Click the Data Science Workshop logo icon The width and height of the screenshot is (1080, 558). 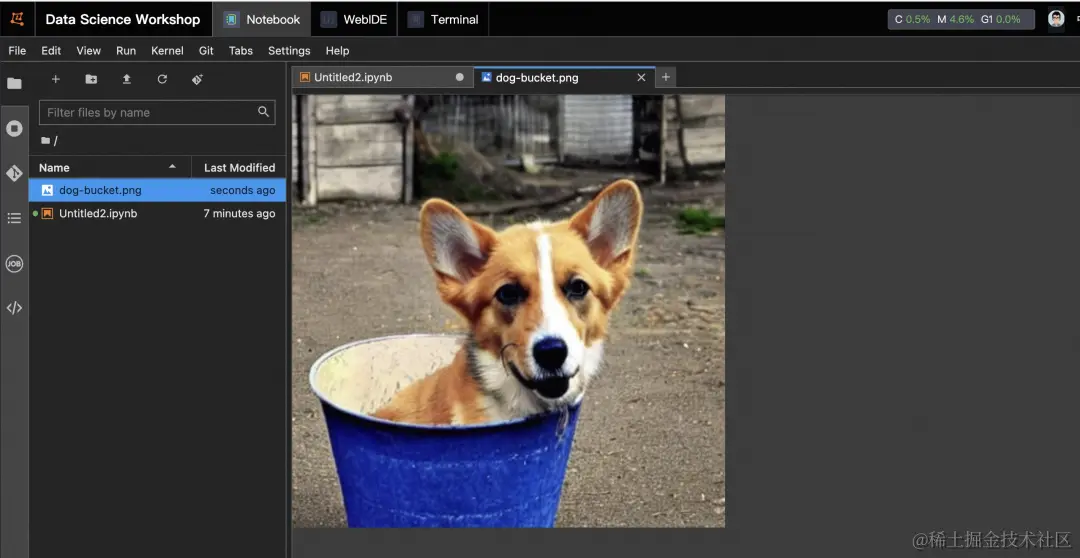[17, 19]
